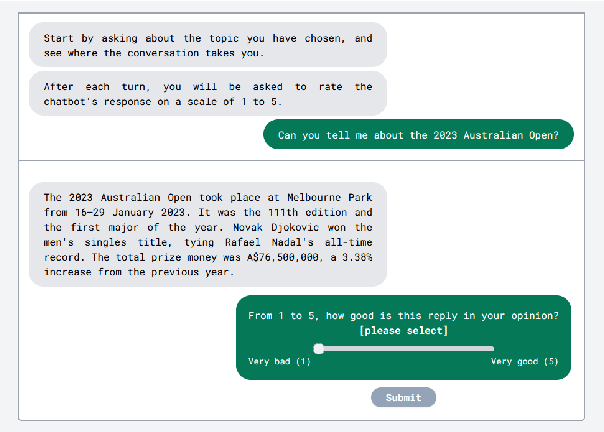604x432 pixels.
Task: Click the slider track three quarters from left
Action: coord(450,348)
